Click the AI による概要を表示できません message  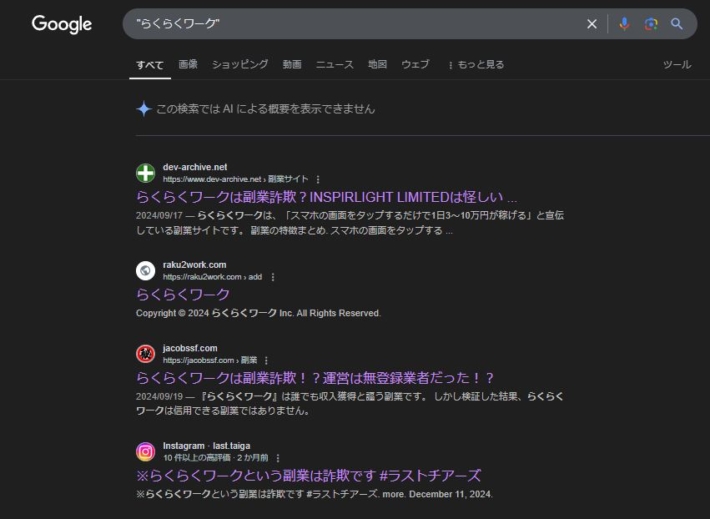click(266, 109)
